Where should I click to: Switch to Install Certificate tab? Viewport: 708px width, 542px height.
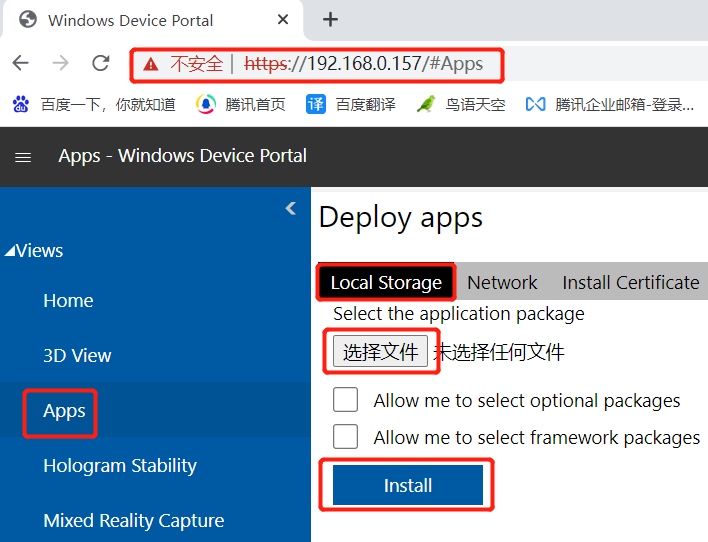[x=630, y=283]
